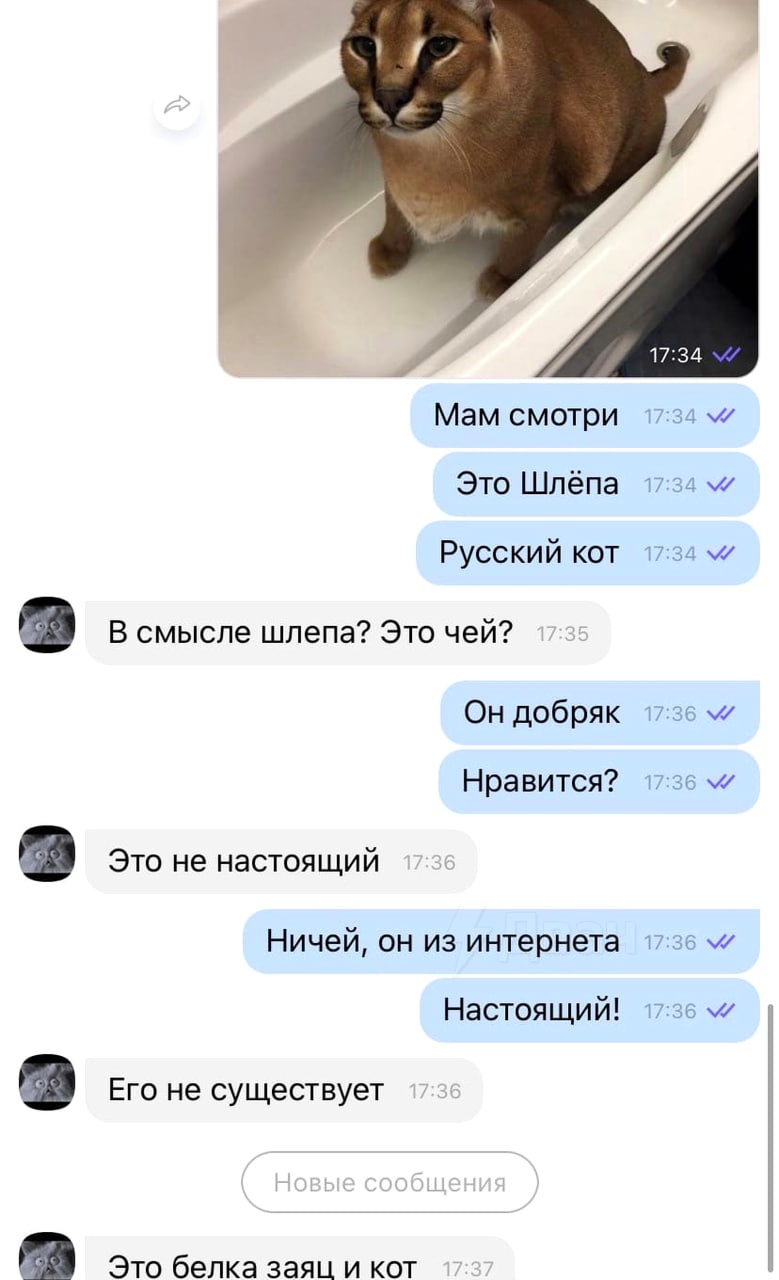Viewport: 779px width, 1280px height.
Task: Tap the 'Новые сообщения' pill button
Action: point(390,1183)
